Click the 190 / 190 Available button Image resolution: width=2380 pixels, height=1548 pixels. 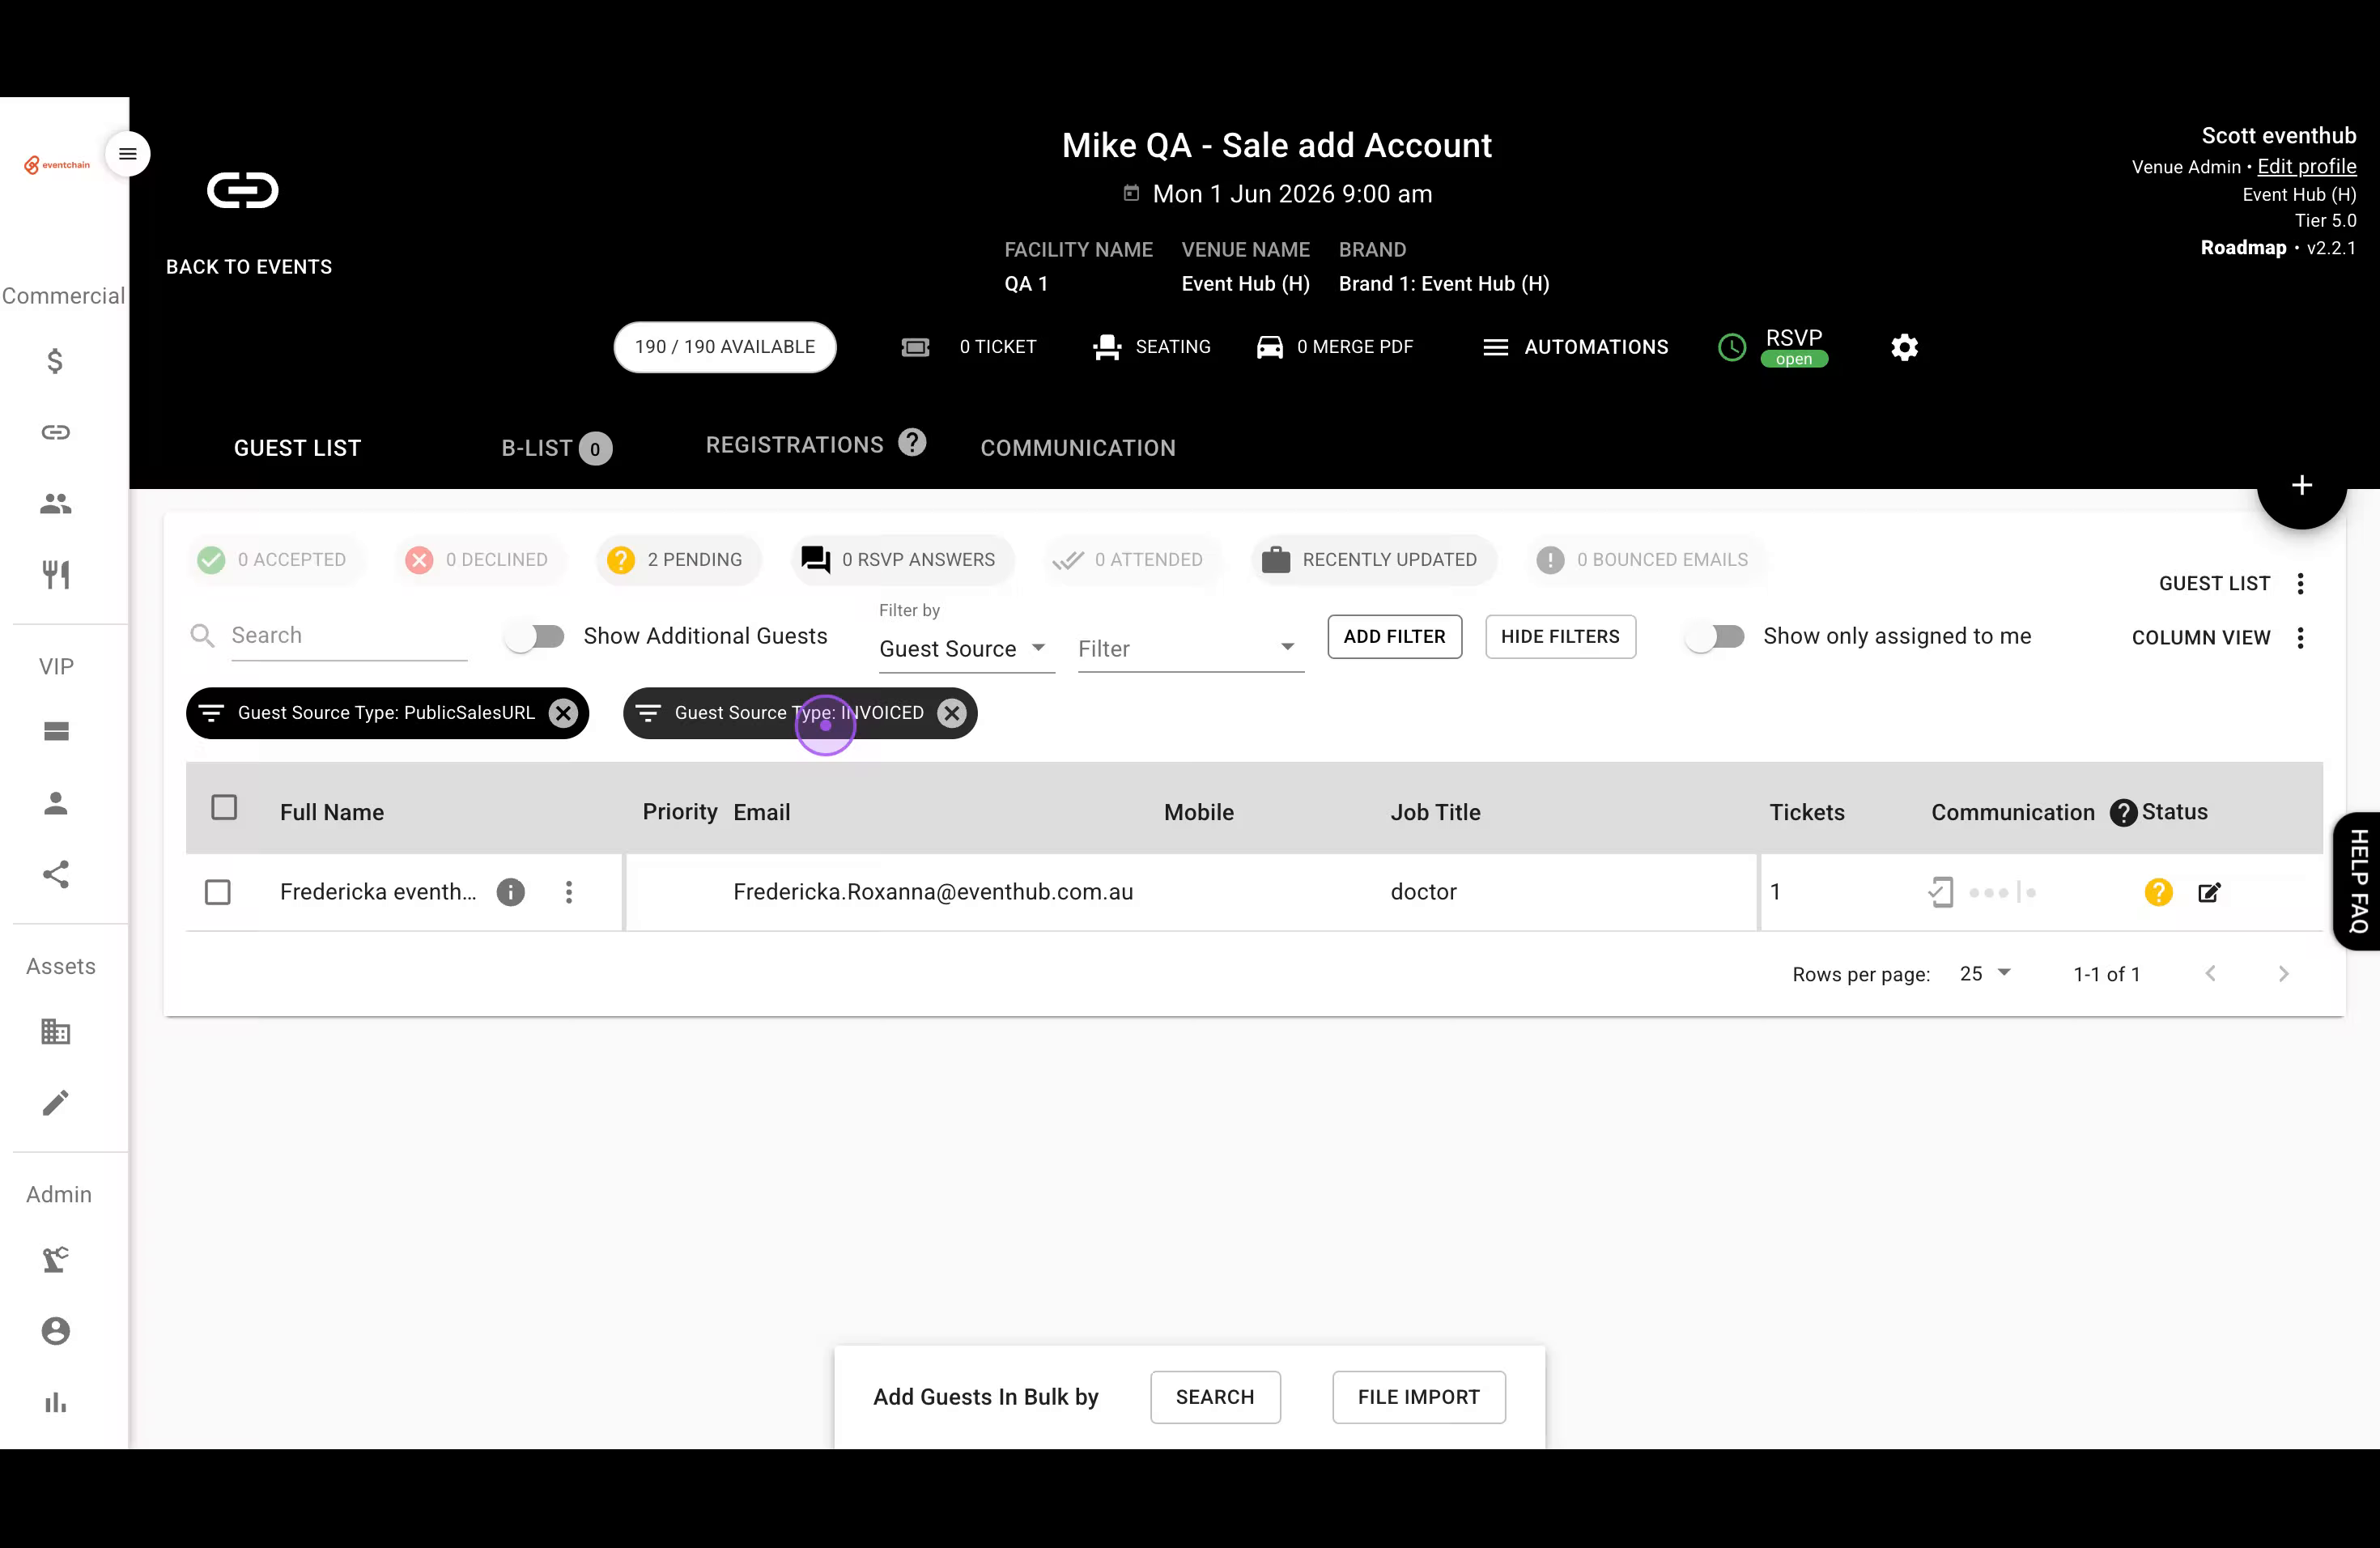point(725,347)
